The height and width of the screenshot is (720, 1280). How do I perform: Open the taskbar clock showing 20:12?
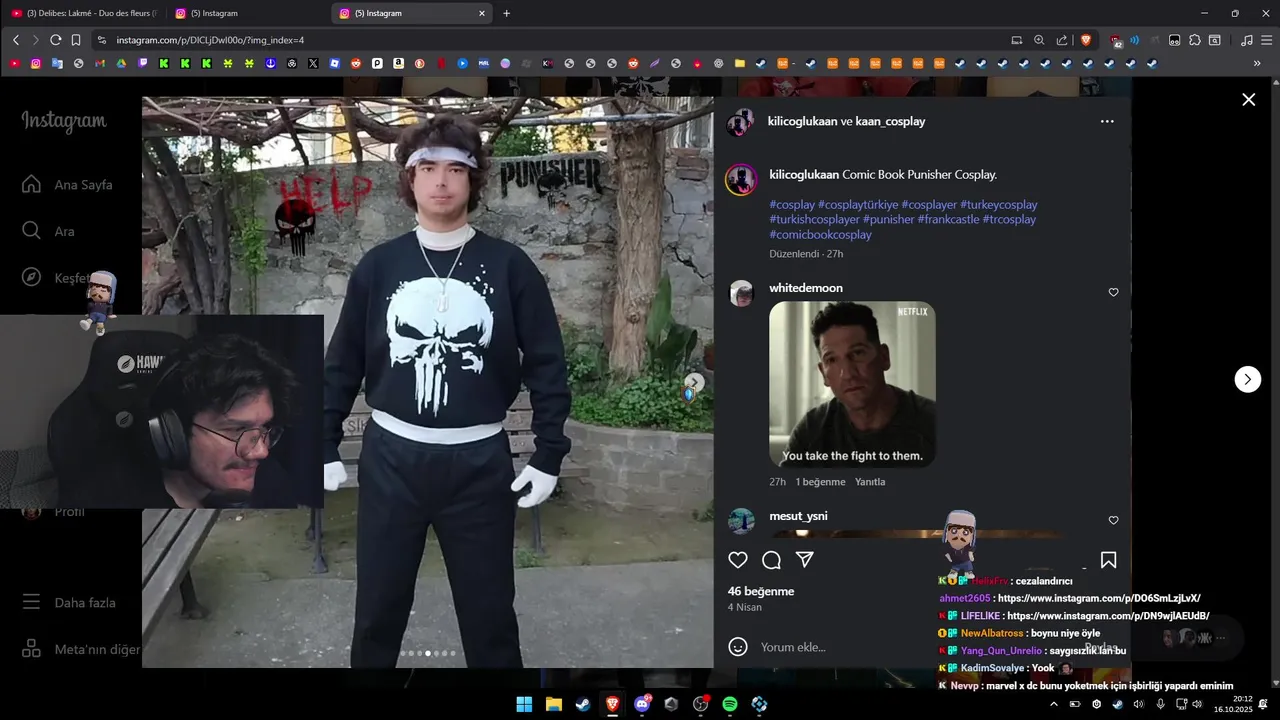click(1234, 704)
